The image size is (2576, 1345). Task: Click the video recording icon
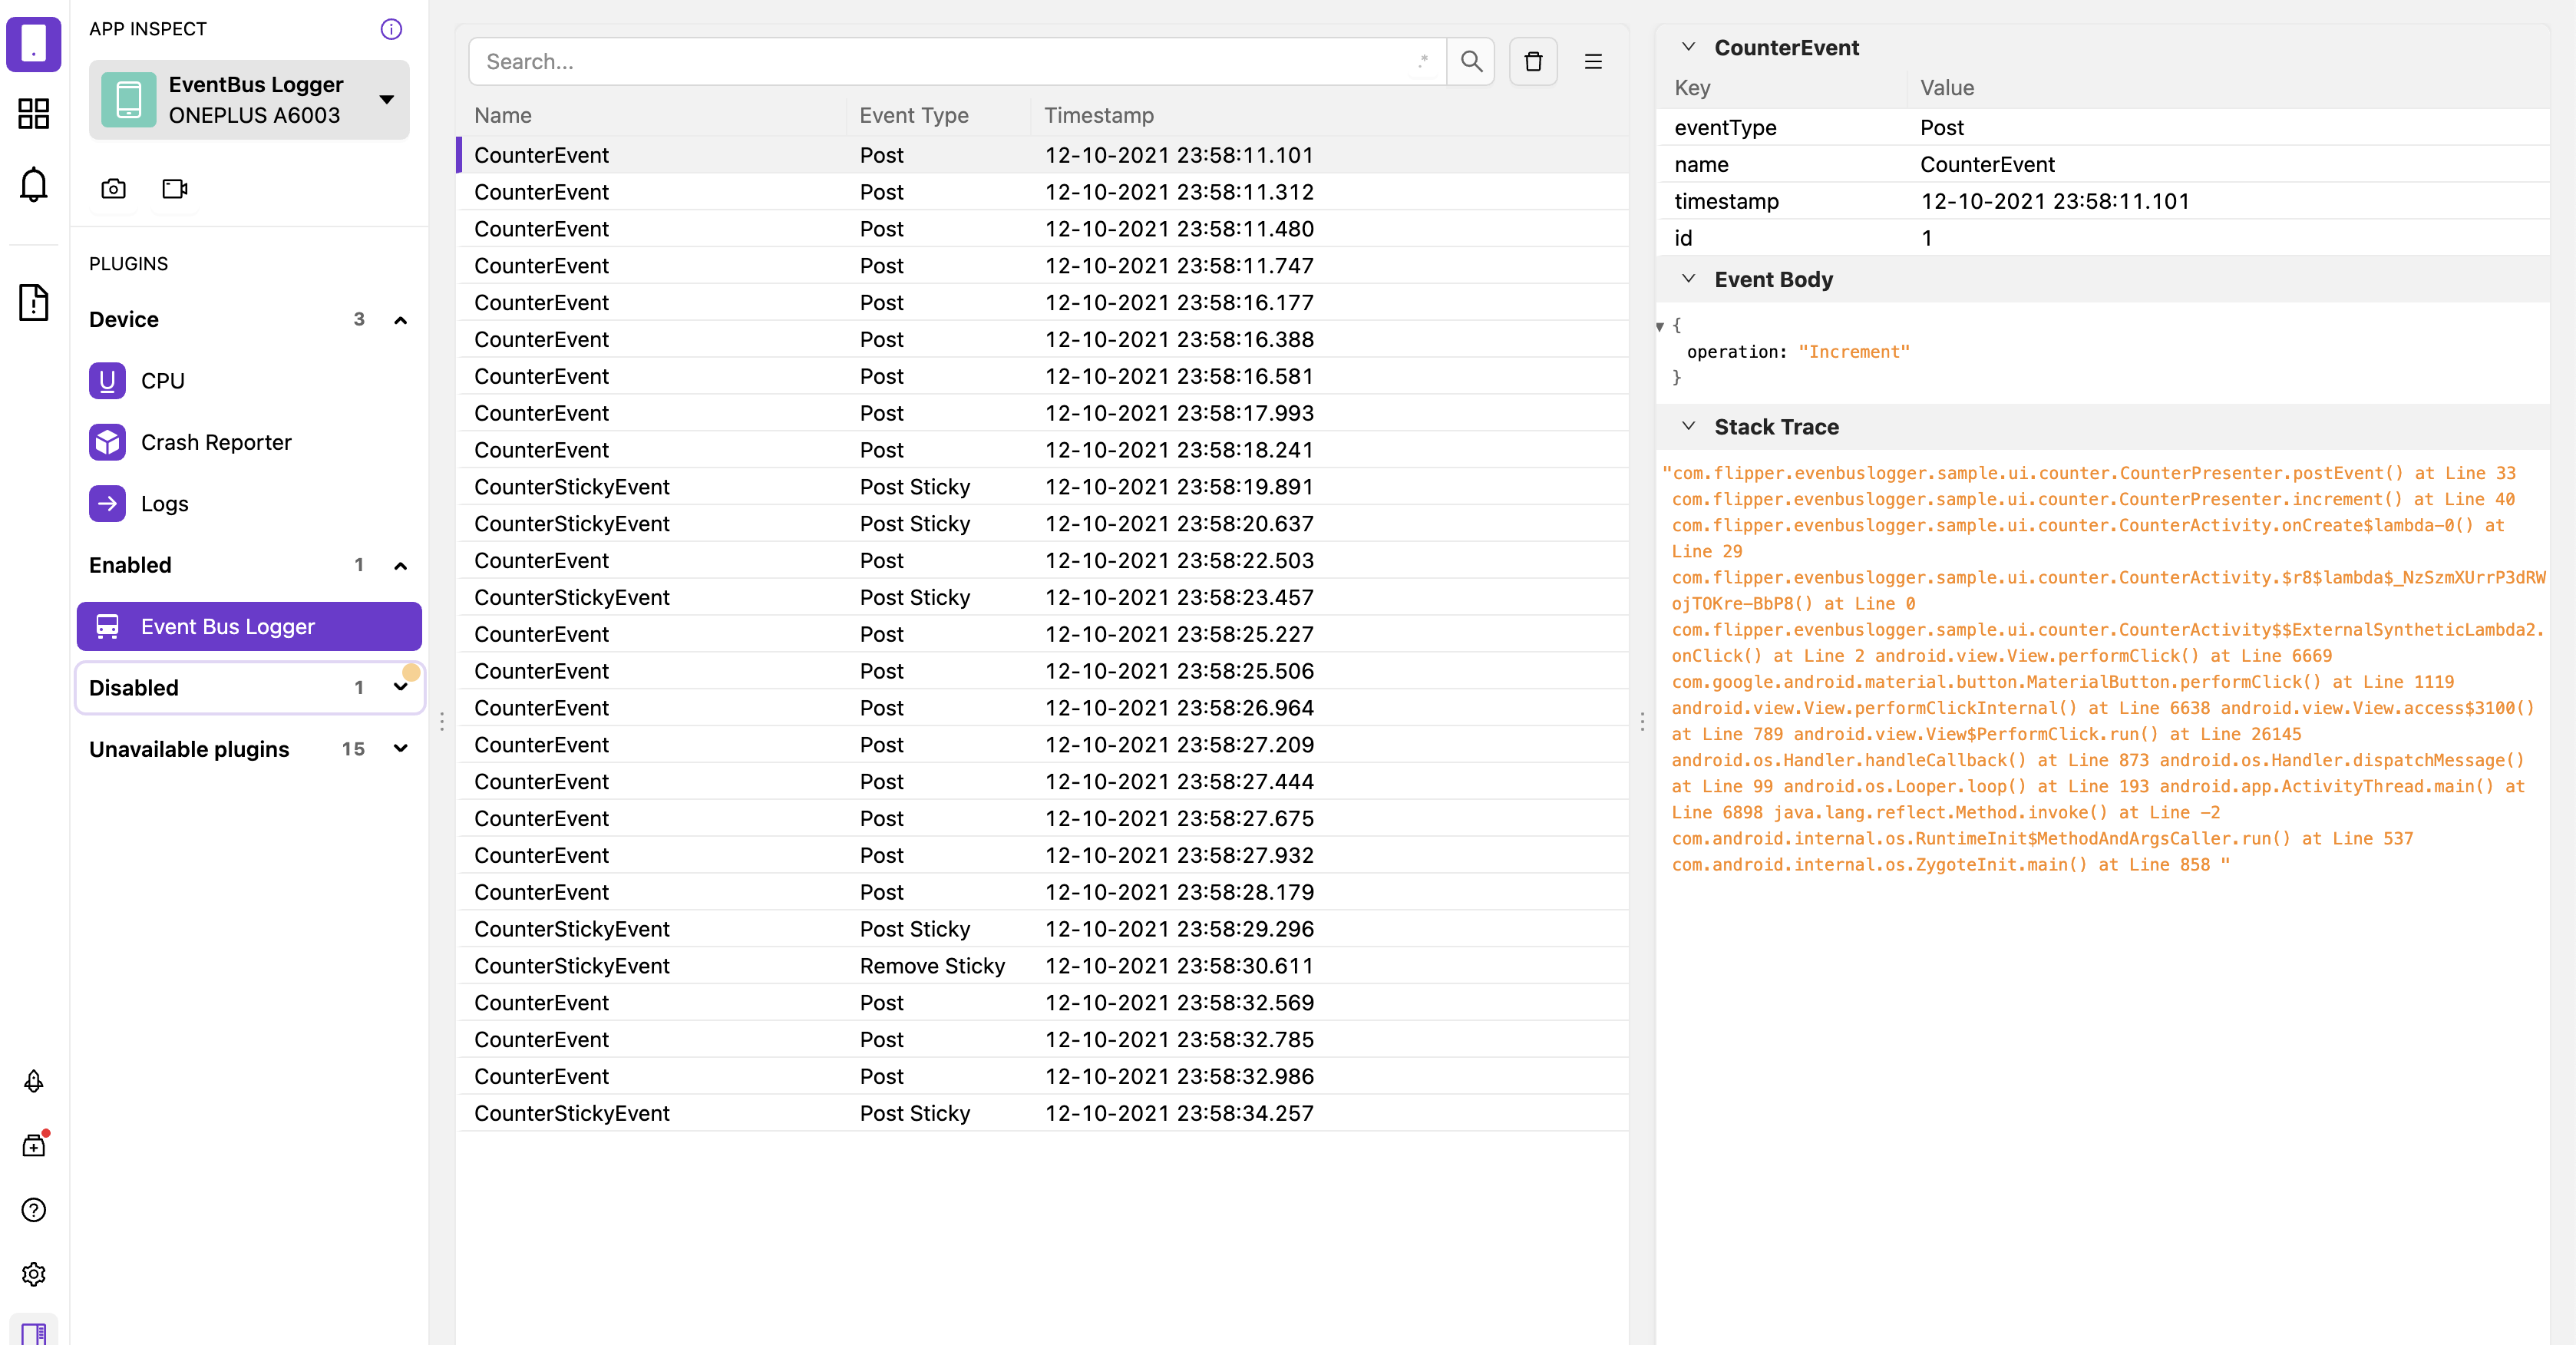point(175,188)
